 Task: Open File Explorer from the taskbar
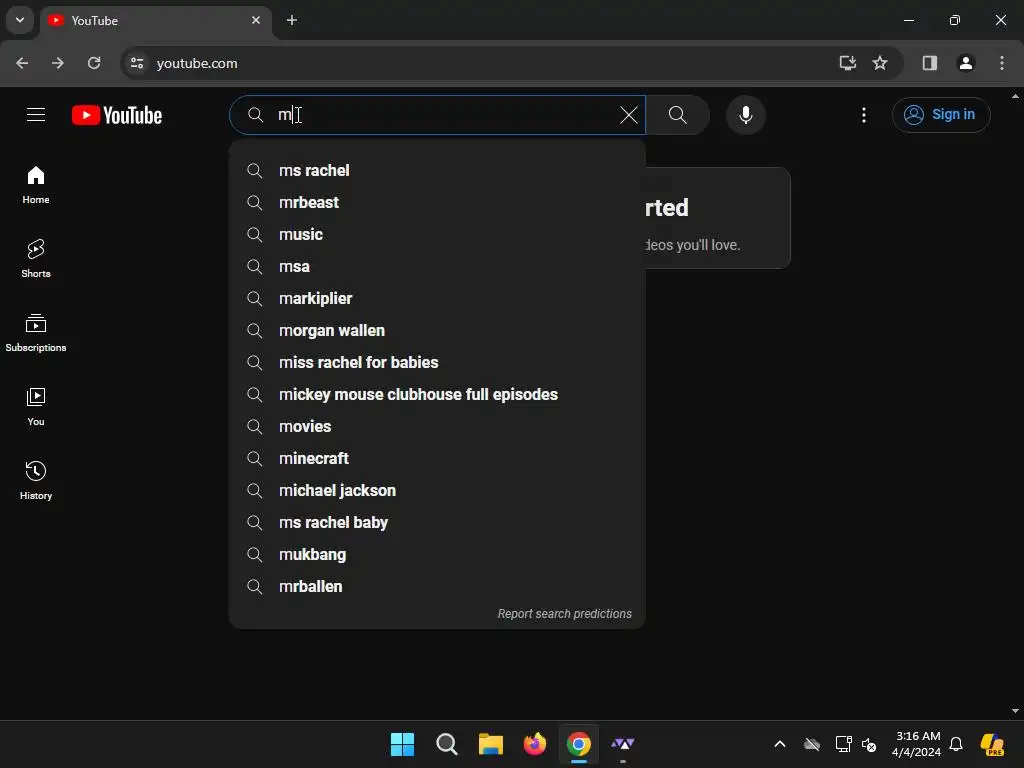[490, 744]
